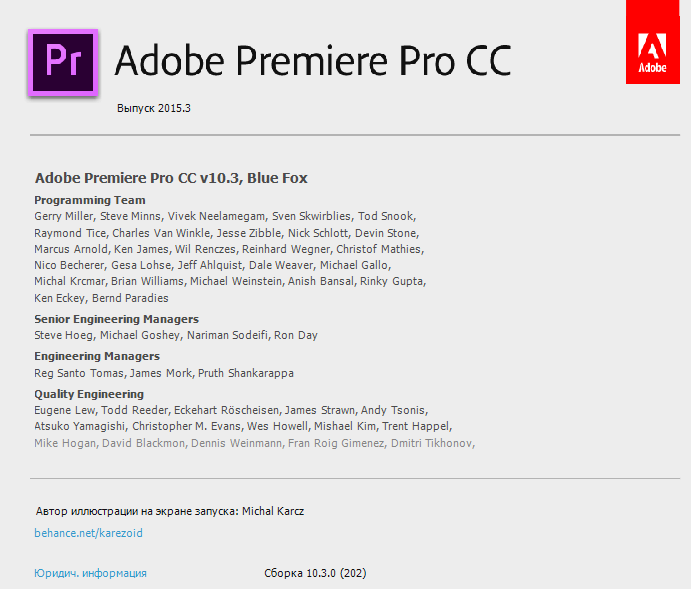Click the 'Programming Team' heading
The image size is (691, 589).
(x=90, y=200)
